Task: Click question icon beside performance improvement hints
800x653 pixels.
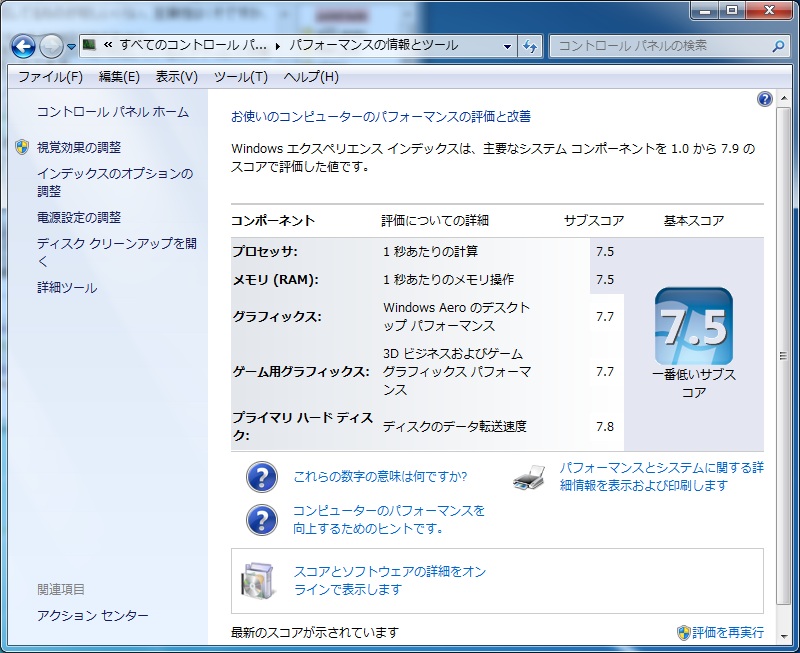Action: pos(261,520)
